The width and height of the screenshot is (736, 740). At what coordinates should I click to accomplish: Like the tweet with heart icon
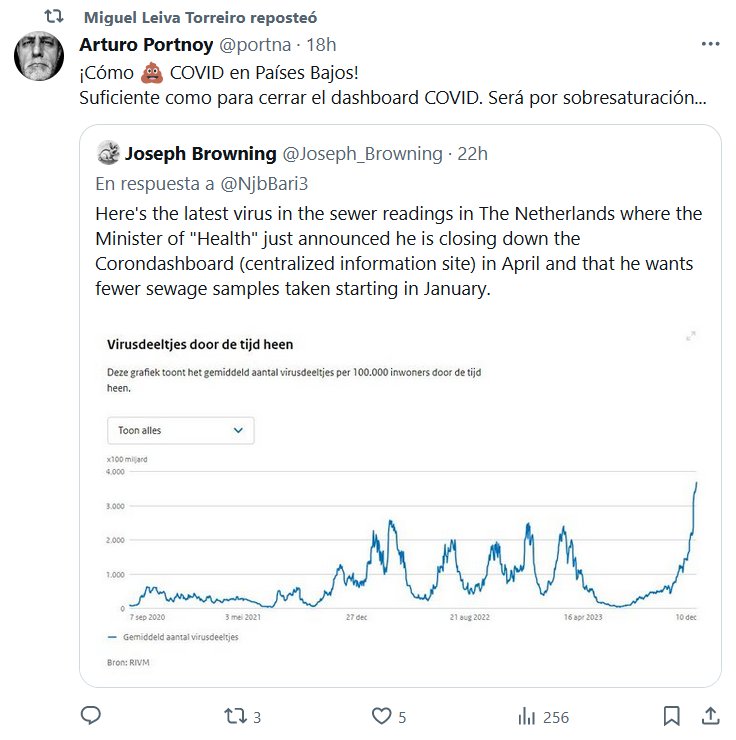(381, 716)
